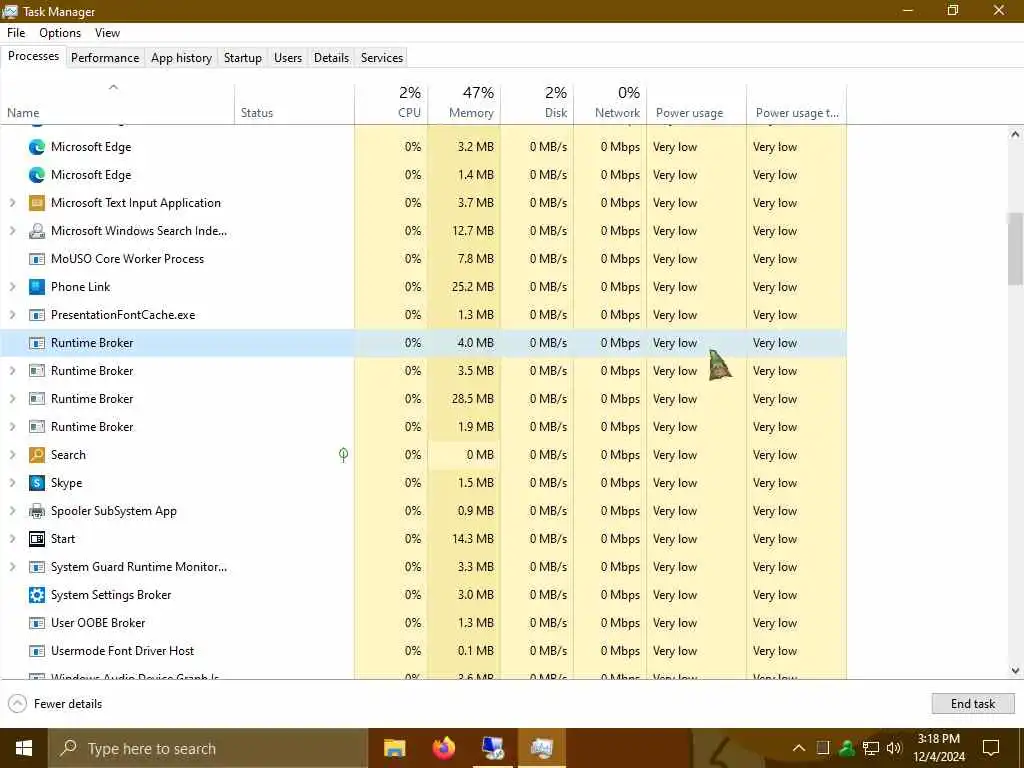
Task: Click the network tray icon
Action: (x=870, y=748)
